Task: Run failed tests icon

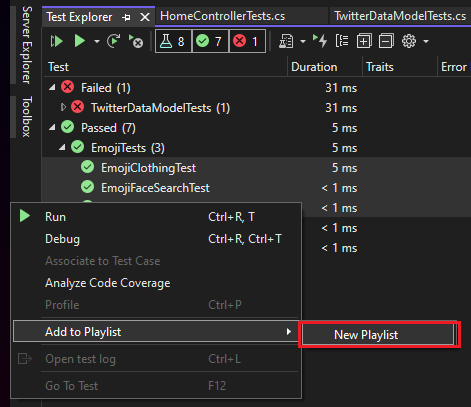Action: pos(136,41)
